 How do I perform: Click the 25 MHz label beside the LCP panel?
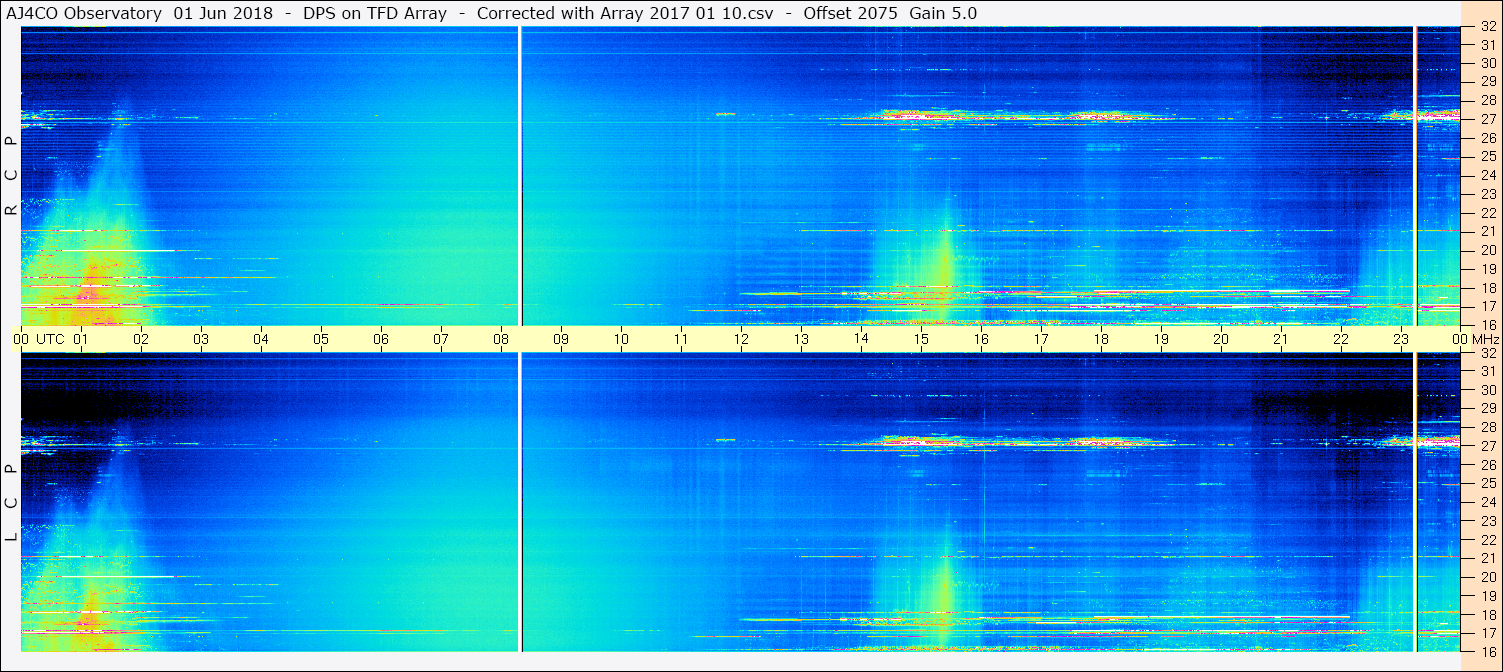point(1488,483)
